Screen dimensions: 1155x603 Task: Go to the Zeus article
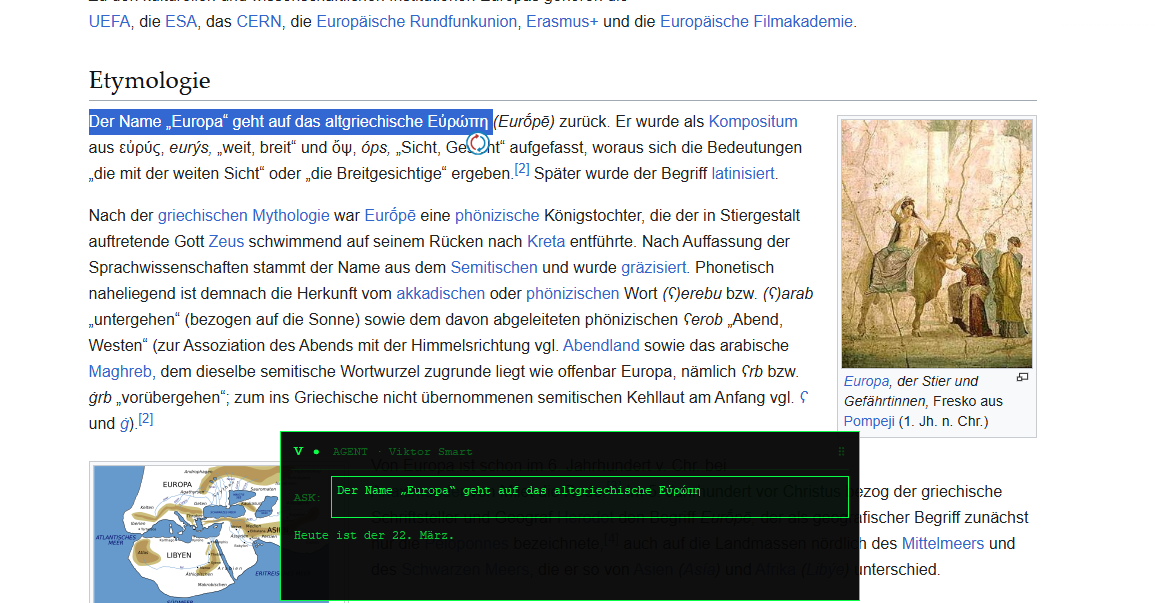[226, 241]
